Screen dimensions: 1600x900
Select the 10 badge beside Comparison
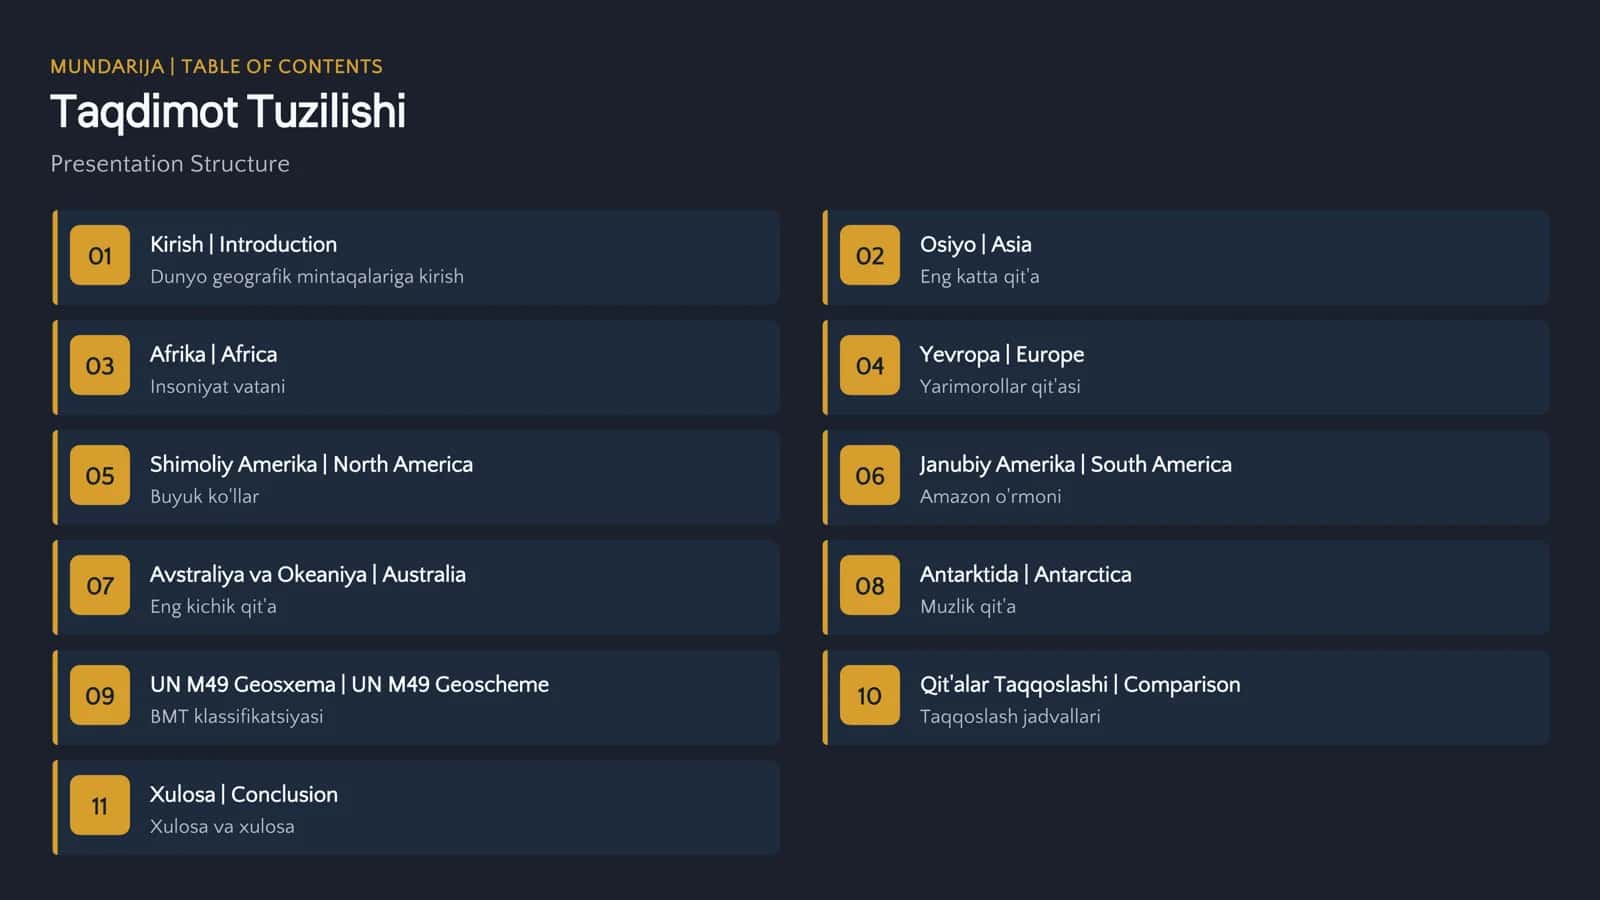point(870,696)
